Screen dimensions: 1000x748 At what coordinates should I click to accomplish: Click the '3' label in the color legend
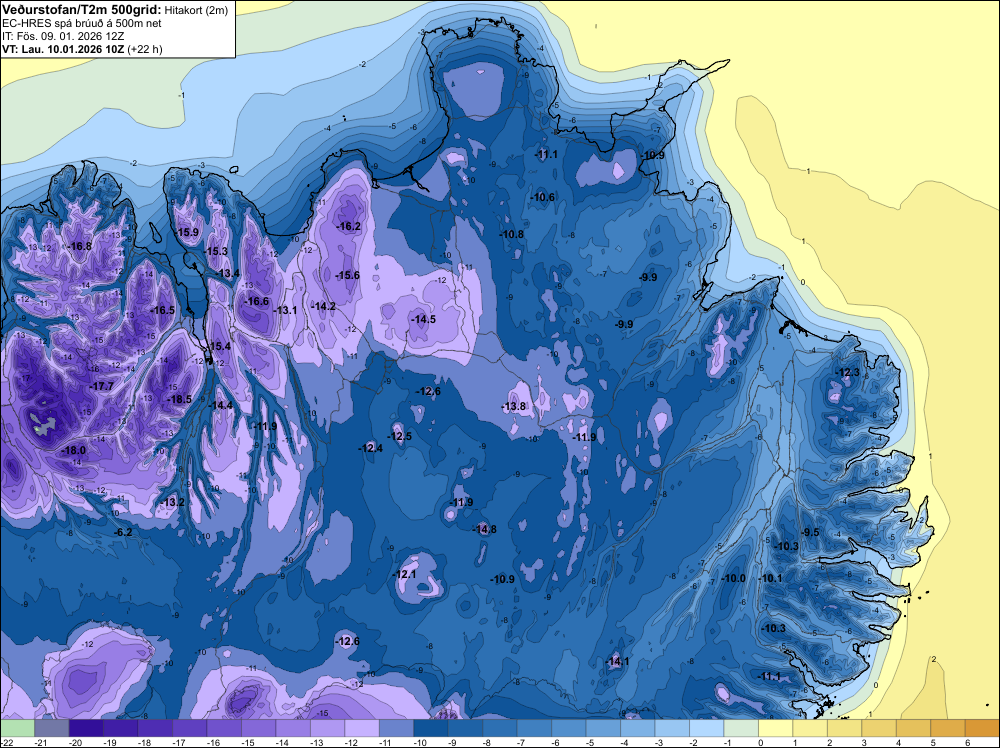[864, 742]
